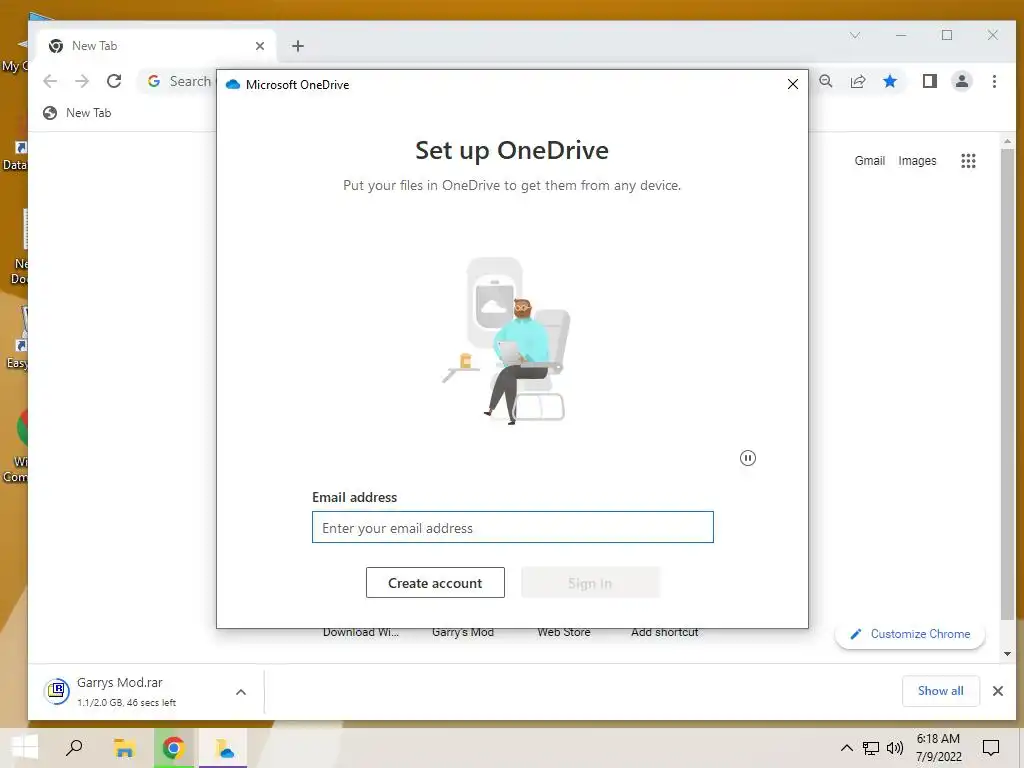Click the share page icon in Chrome
This screenshot has width=1024, height=768.
(x=858, y=81)
